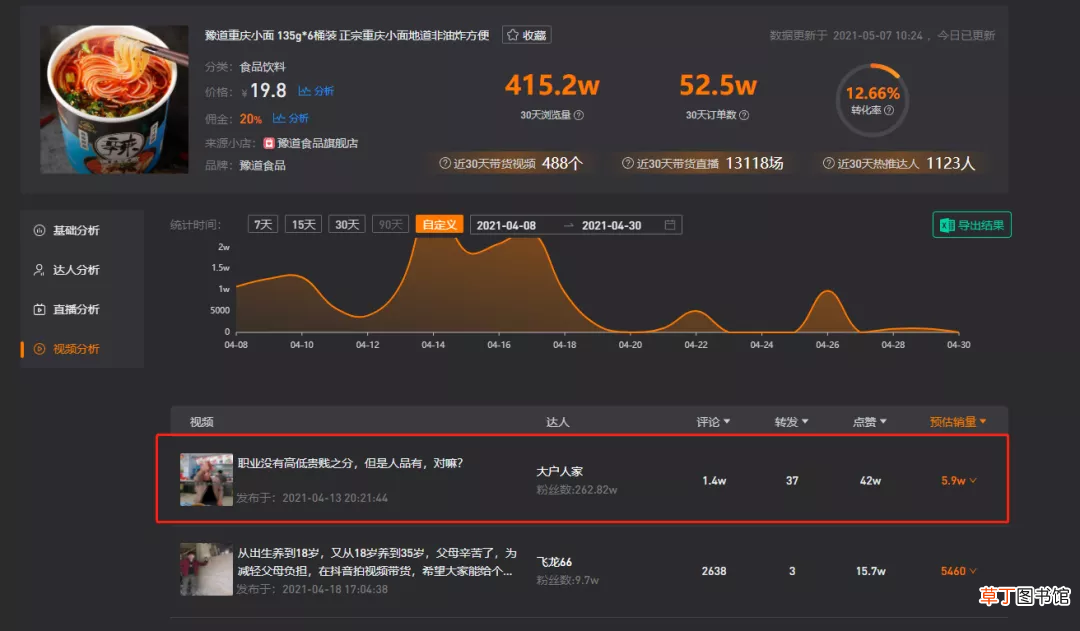Sort table by 点赞 column

tap(870, 422)
